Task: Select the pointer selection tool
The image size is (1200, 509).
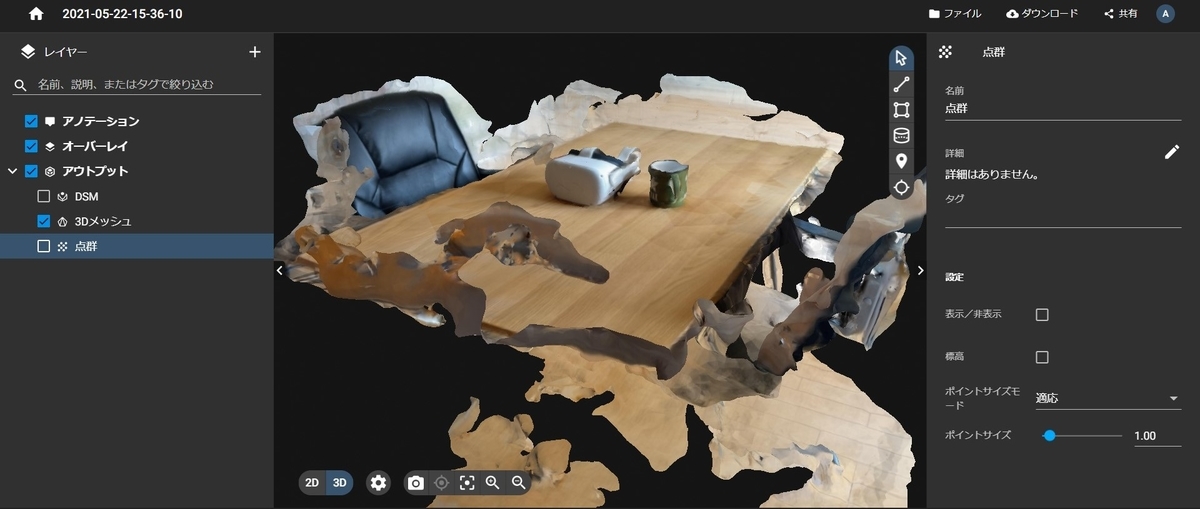Action: (901, 57)
